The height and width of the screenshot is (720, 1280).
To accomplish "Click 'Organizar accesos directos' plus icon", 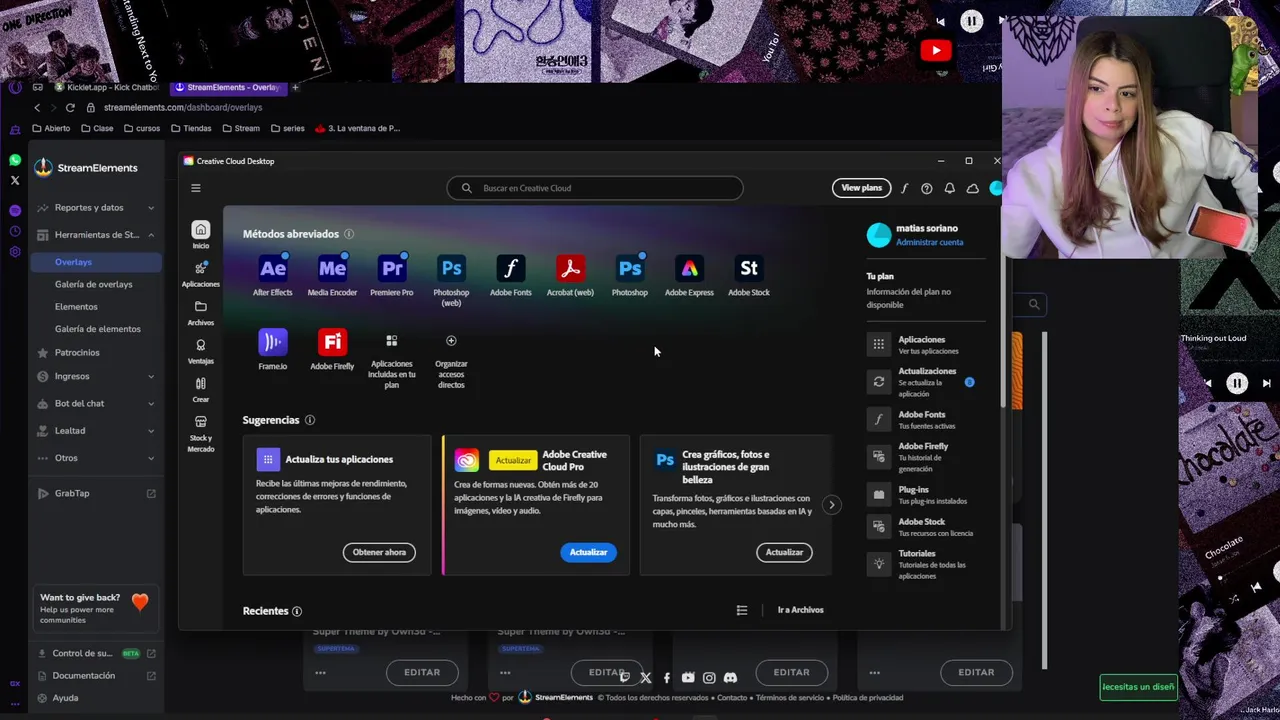I will coord(451,341).
